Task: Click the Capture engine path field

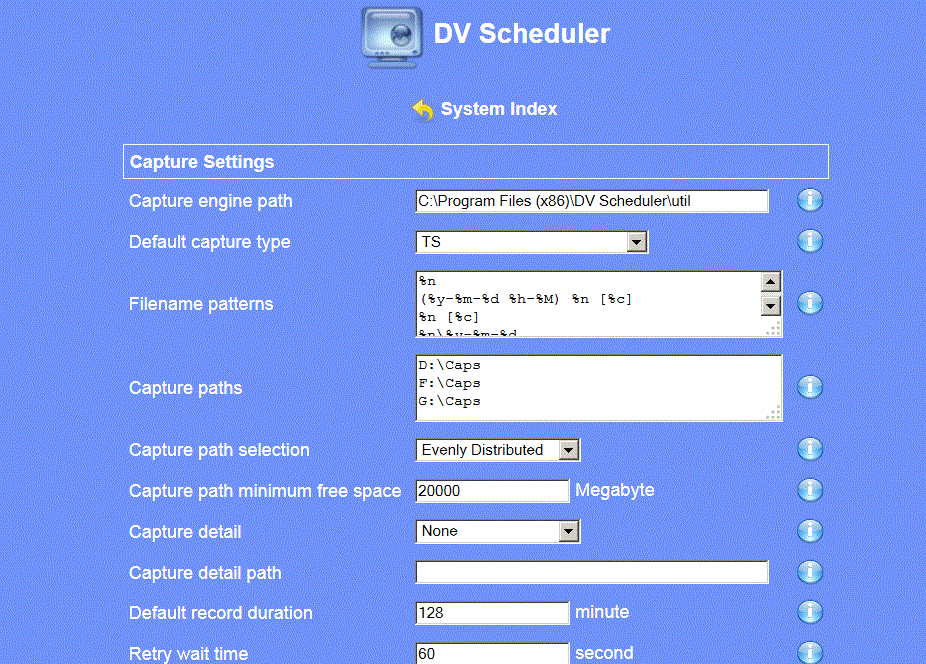Action: 591,201
